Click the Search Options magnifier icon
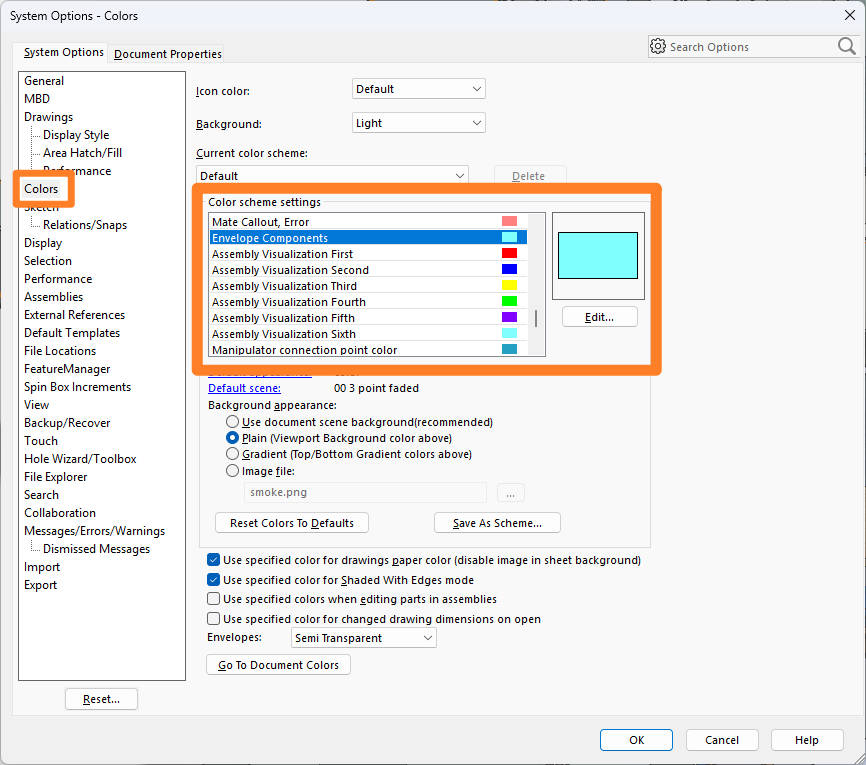 (847, 46)
